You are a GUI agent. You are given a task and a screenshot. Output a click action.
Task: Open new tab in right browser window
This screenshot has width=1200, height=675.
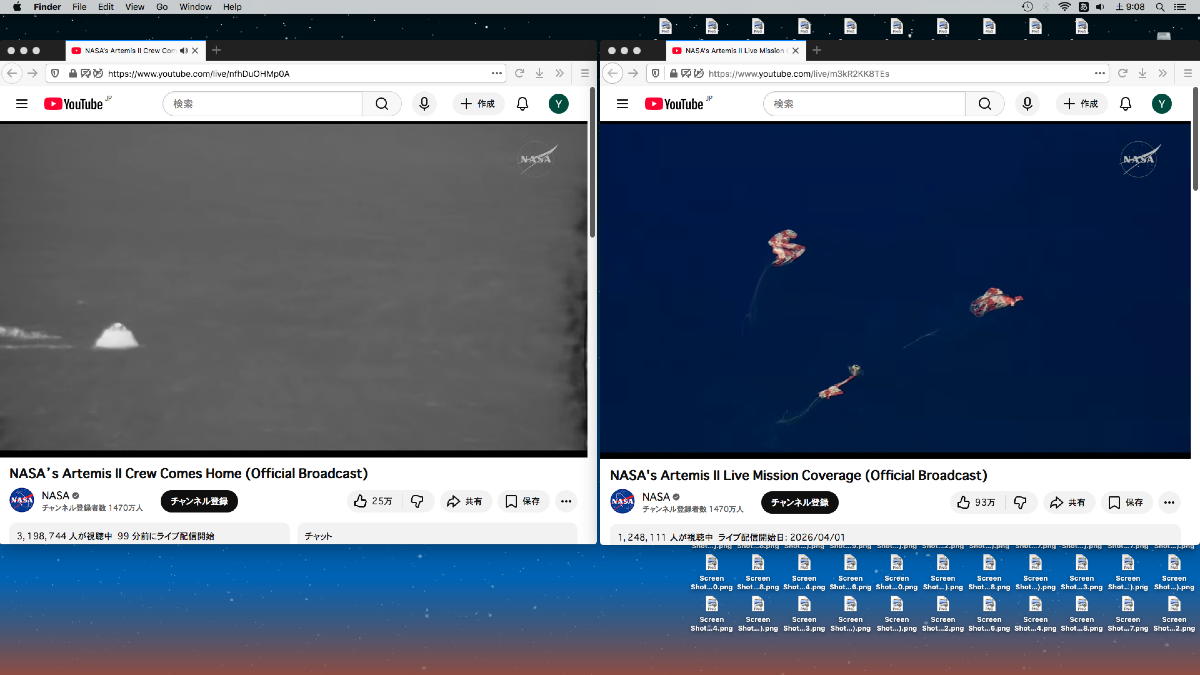[816, 50]
